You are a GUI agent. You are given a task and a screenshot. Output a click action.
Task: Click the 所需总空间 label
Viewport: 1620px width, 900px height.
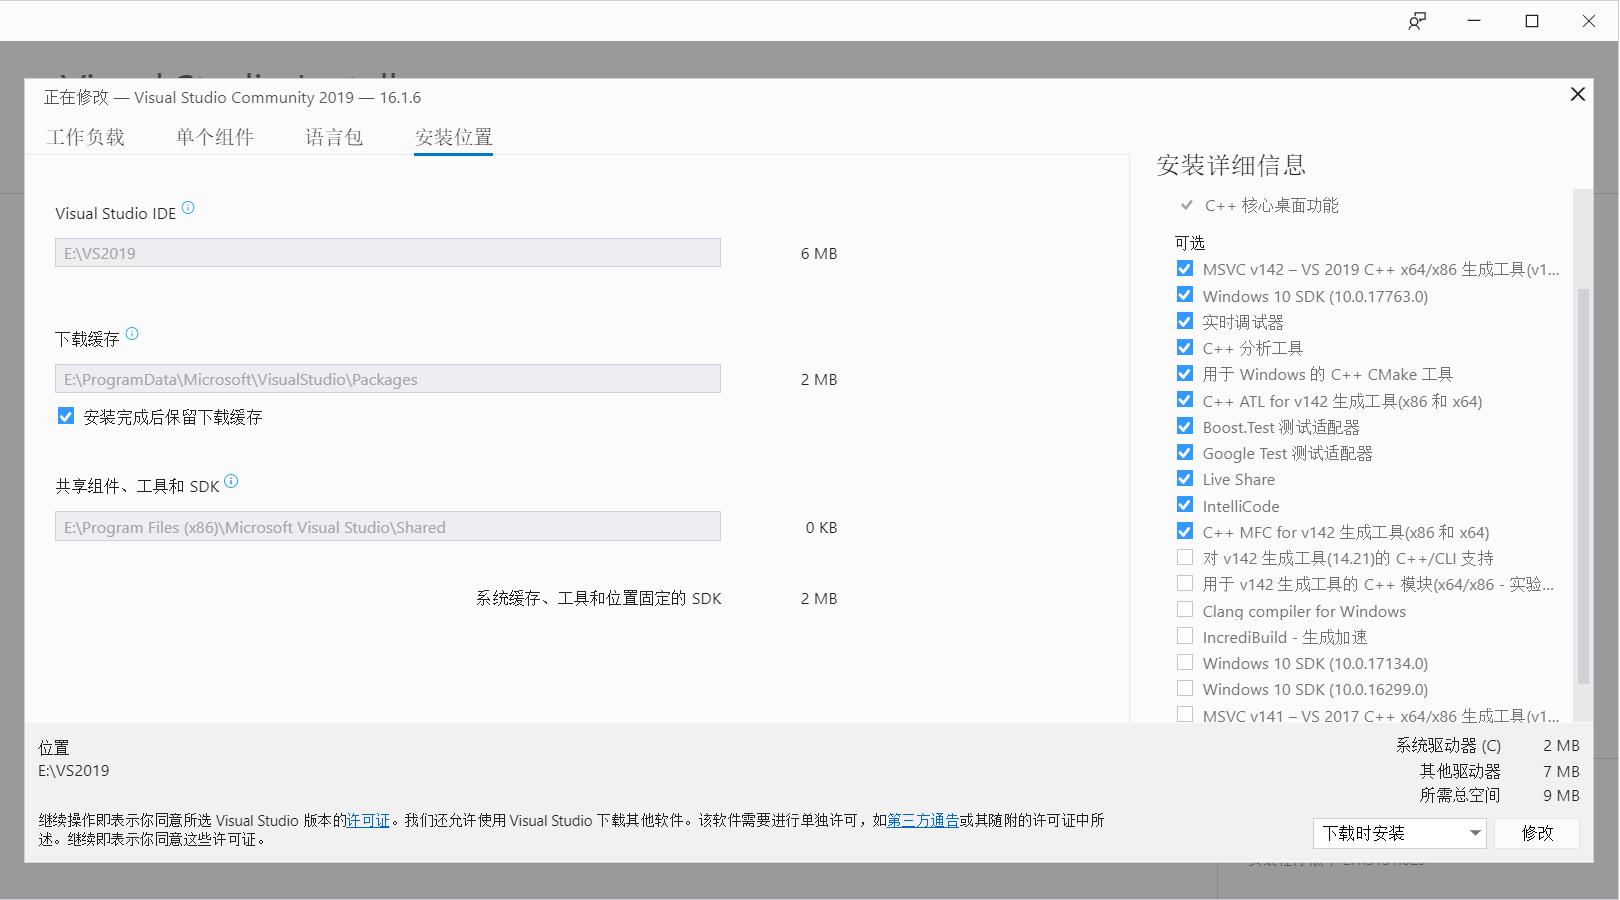(x=1460, y=796)
